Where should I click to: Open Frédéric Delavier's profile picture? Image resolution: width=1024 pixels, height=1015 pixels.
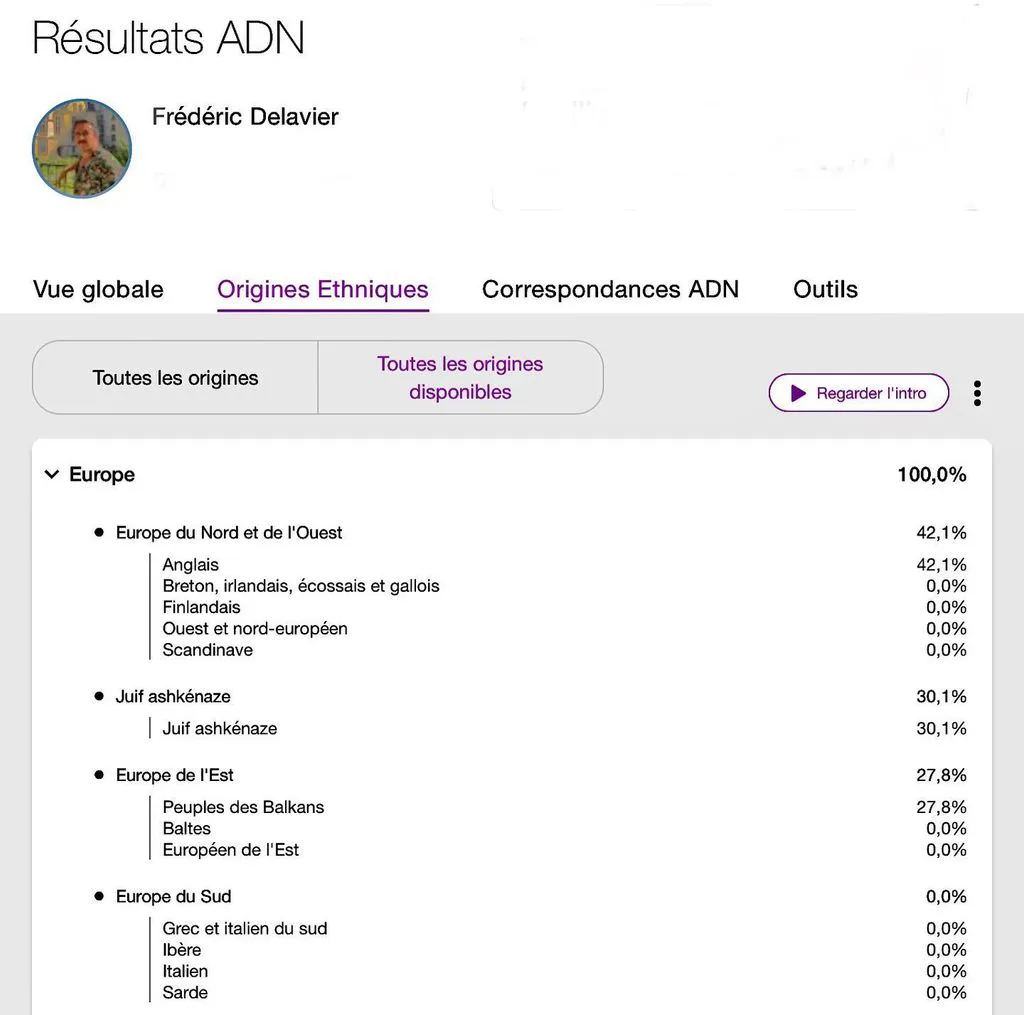tap(82, 148)
